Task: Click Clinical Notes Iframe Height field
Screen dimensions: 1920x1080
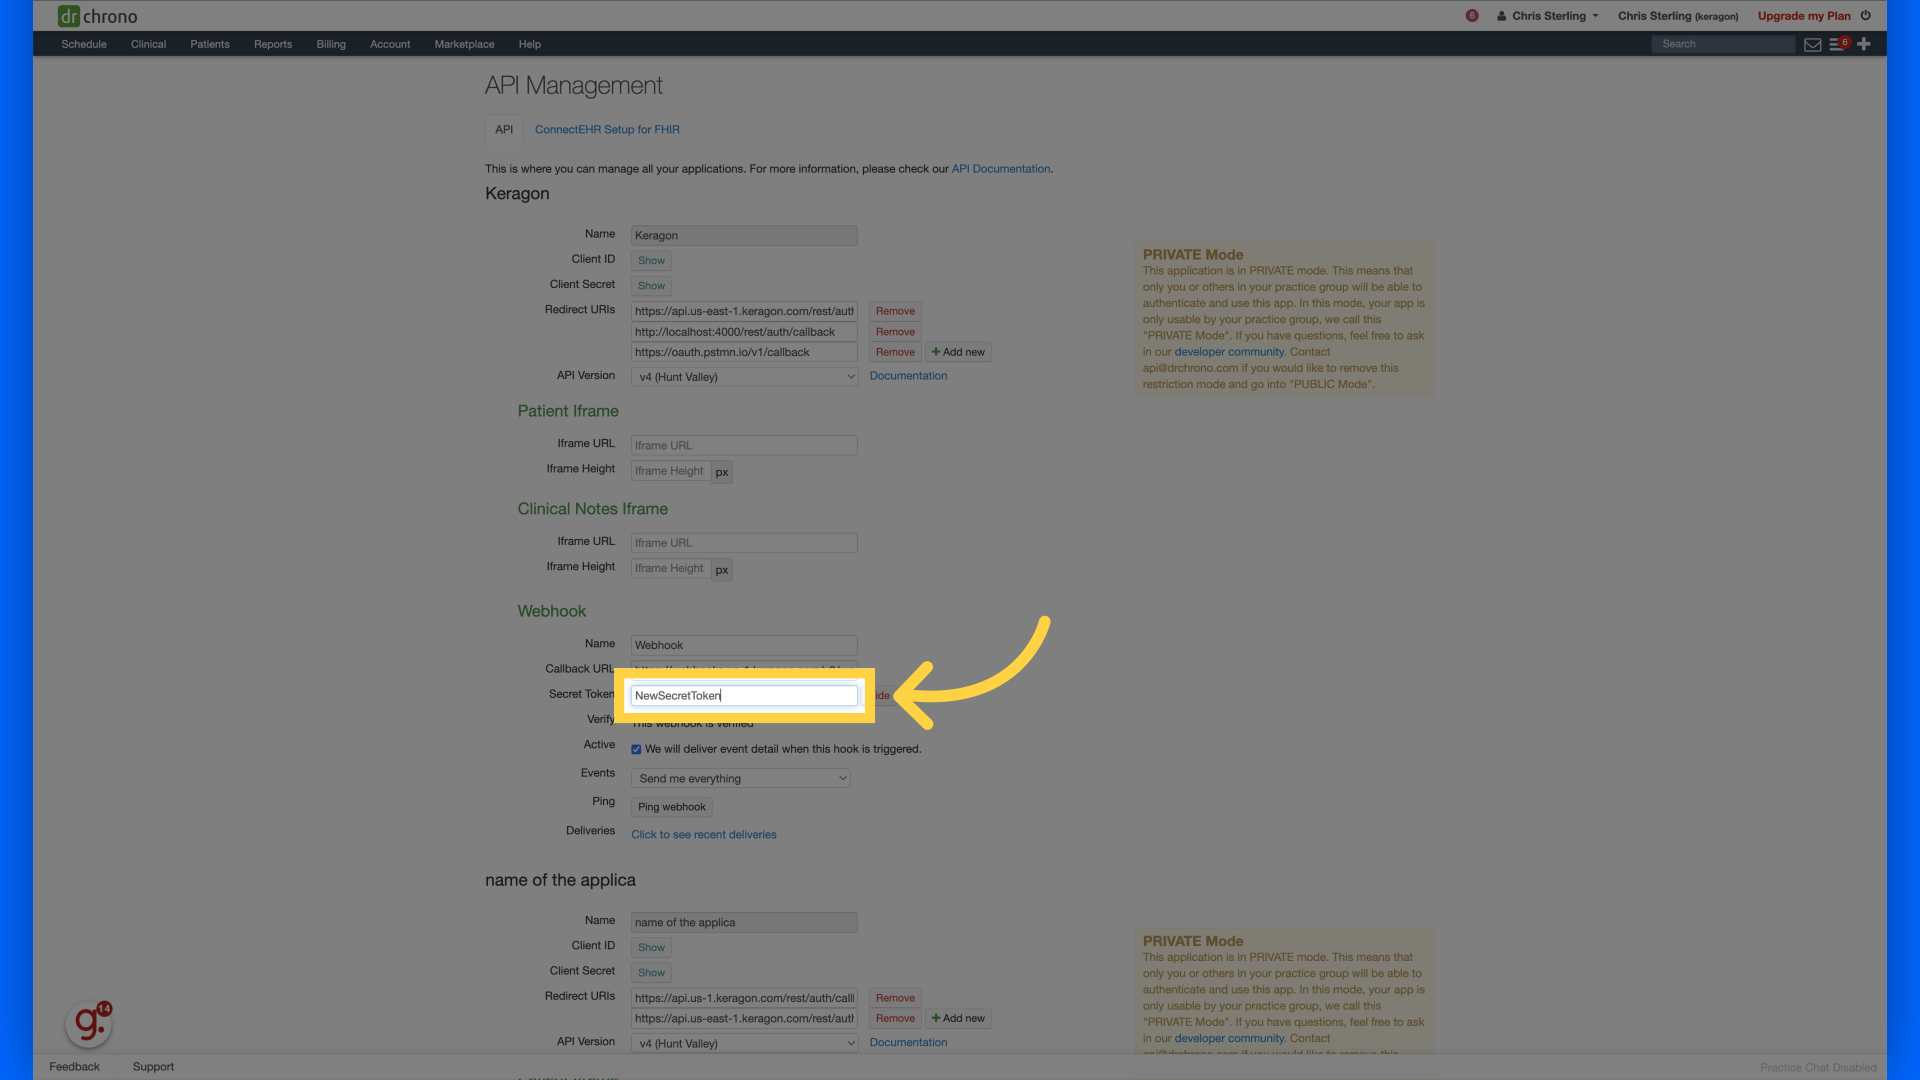Action: click(x=670, y=568)
